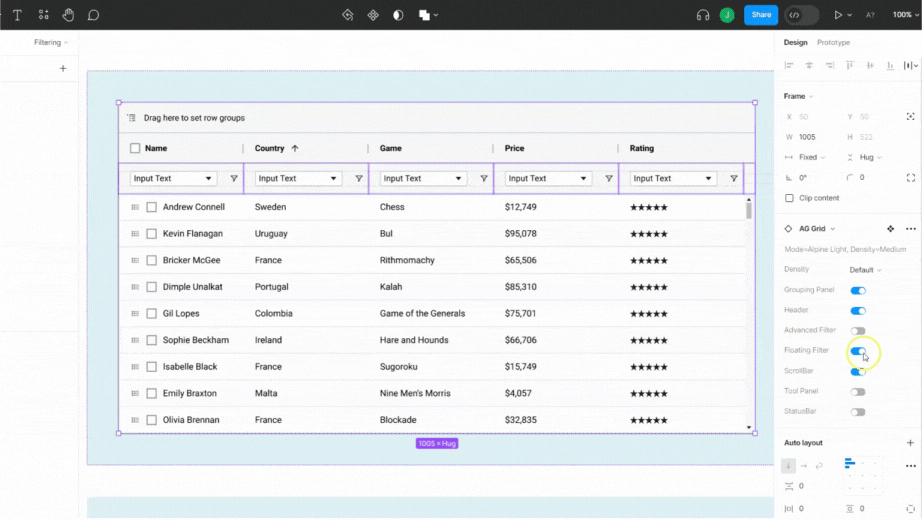
Task: Click the Country column header to sort
Action: click(x=270, y=148)
